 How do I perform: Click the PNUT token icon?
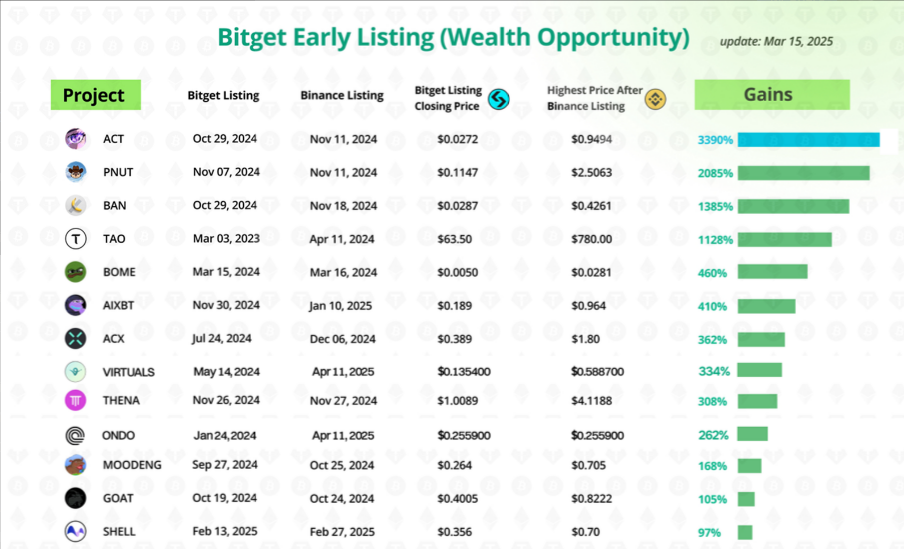(x=76, y=172)
